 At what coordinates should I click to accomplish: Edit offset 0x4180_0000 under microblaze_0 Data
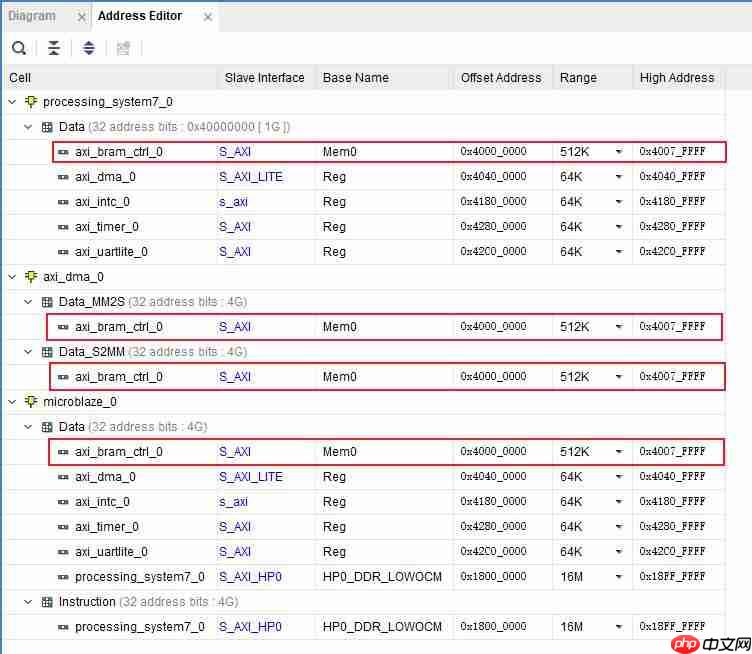click(494, 502)
